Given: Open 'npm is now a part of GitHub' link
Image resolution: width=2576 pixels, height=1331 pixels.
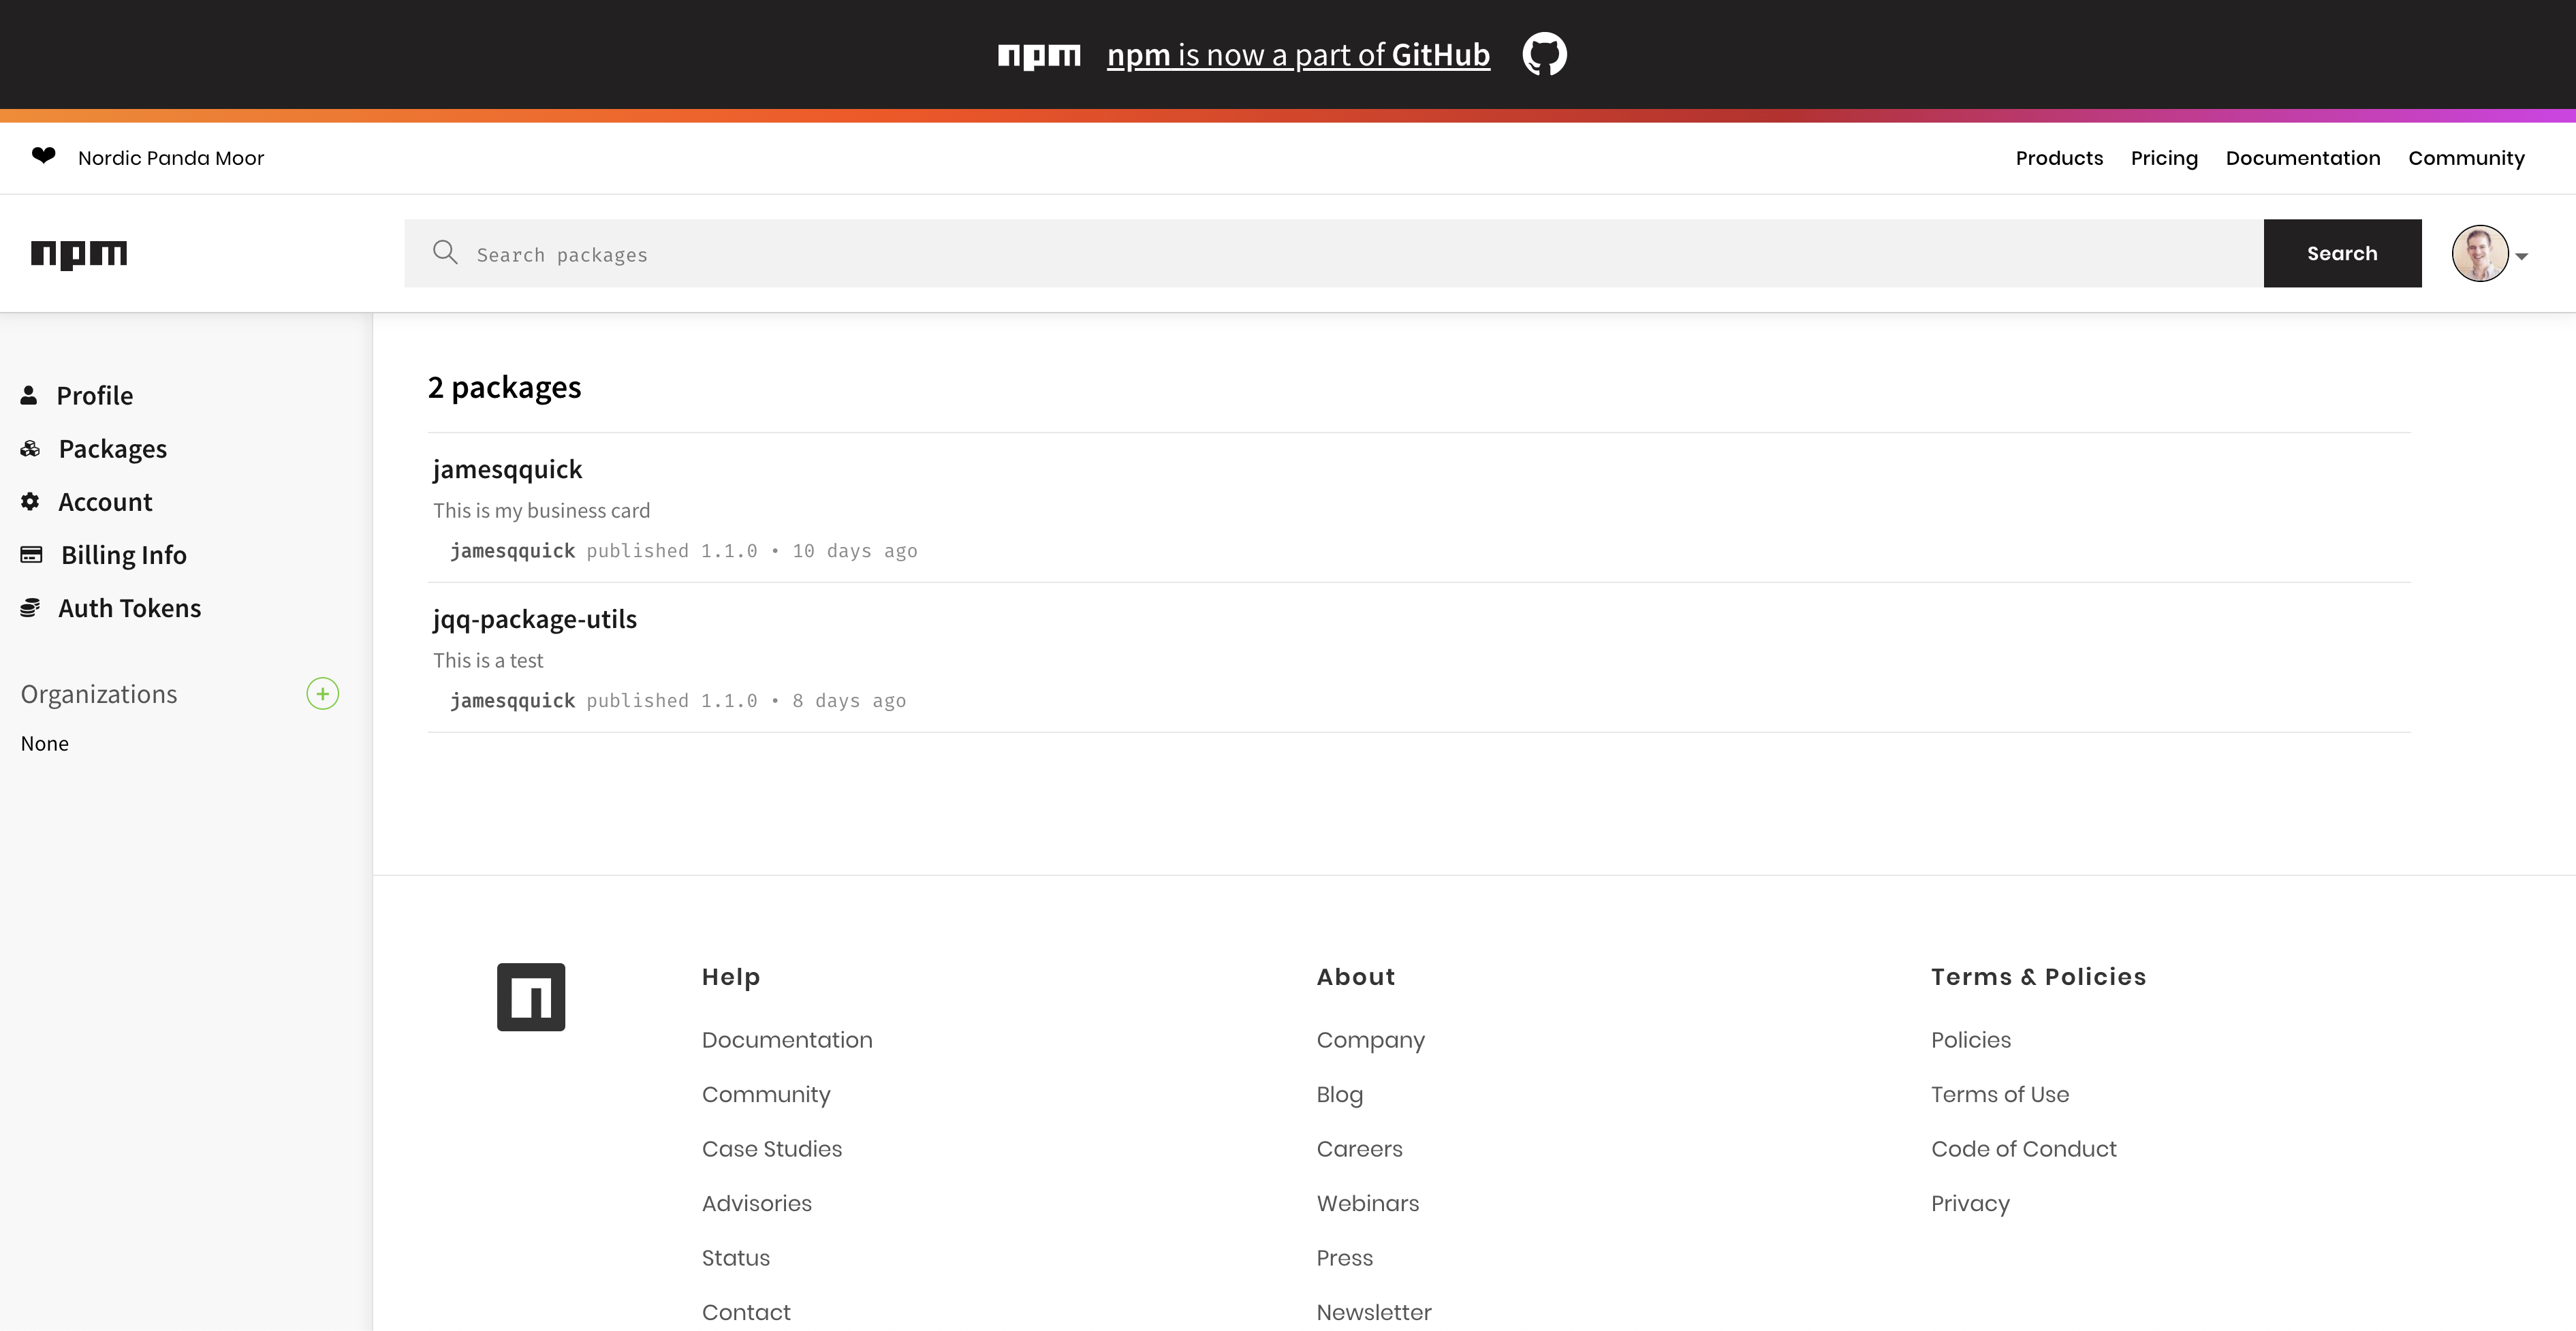Looking at the screenshot, I should pos(1298,55).
